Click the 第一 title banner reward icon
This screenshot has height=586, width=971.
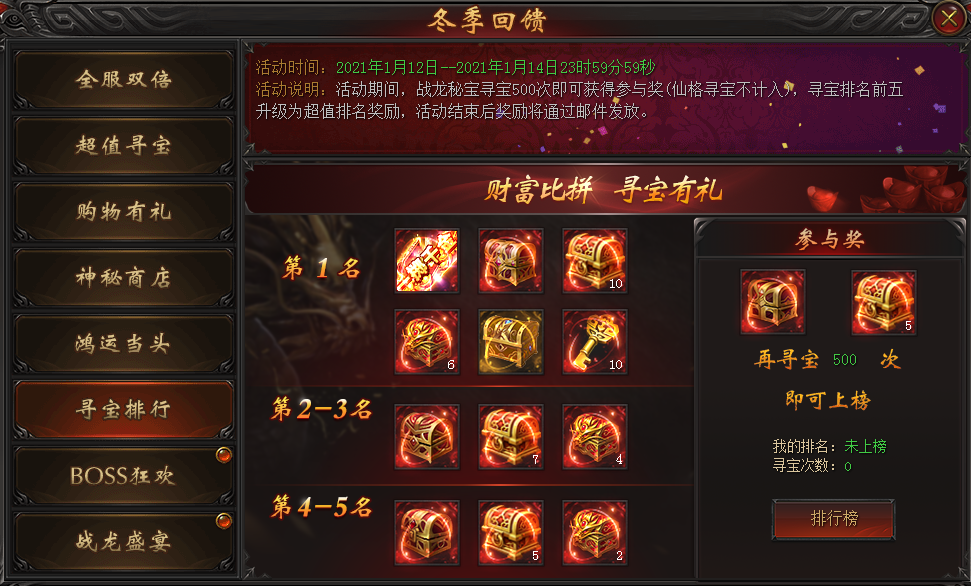(x=427, y=261)
